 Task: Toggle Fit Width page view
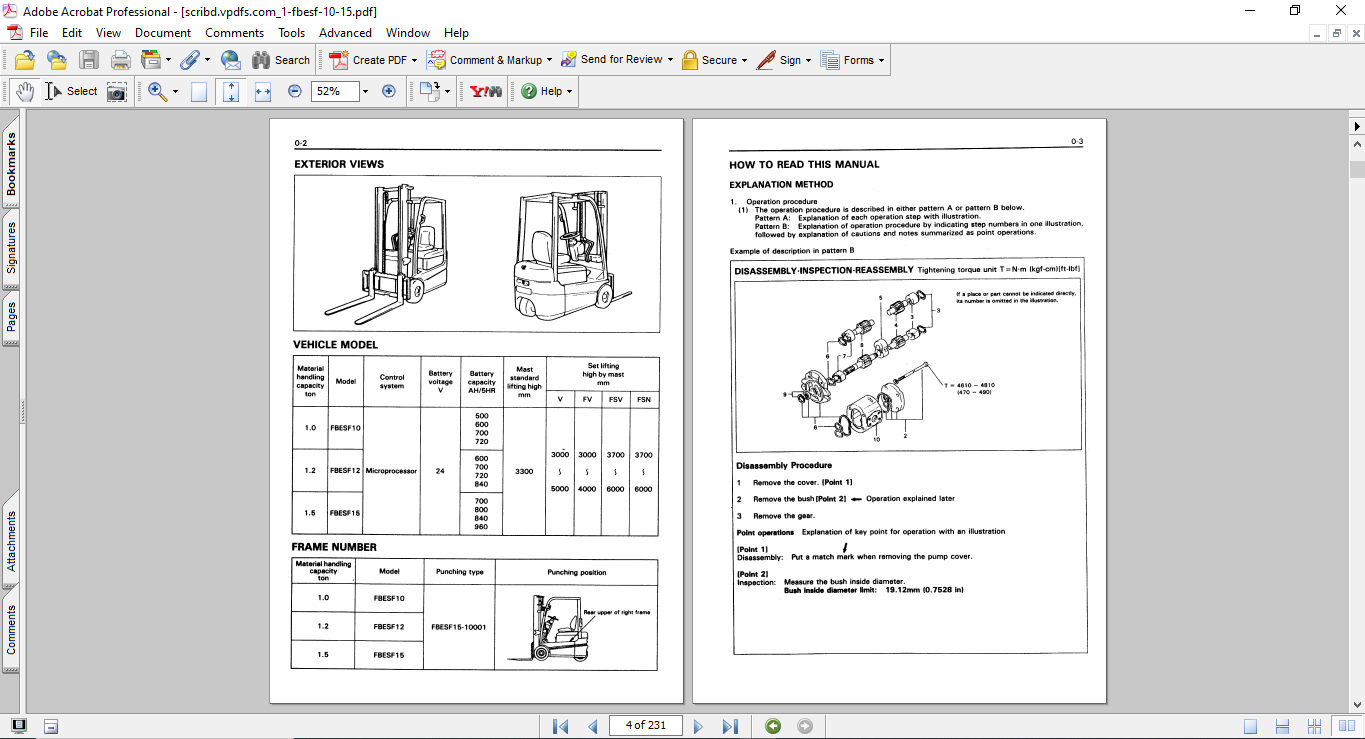pos(263,91)
